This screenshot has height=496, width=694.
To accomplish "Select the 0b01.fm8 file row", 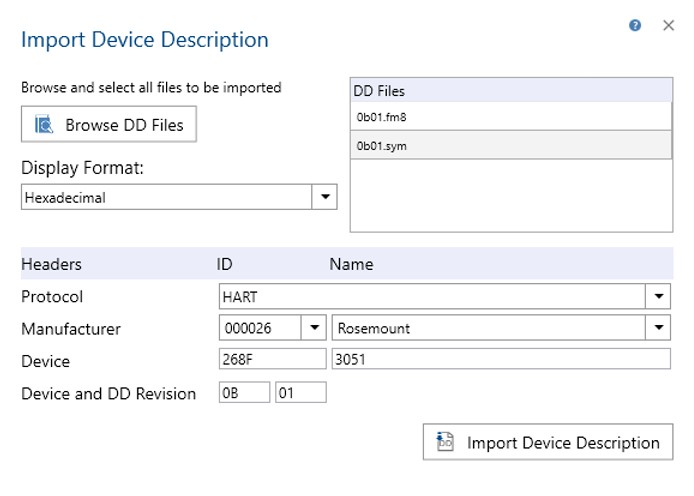I will (x=511, y=117).
